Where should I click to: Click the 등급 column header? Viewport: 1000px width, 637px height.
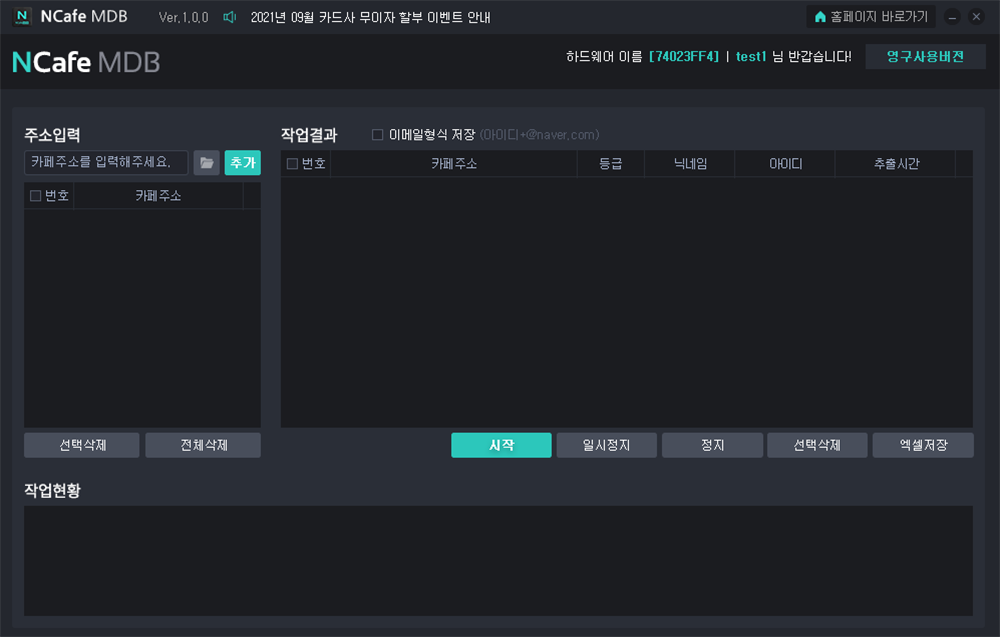[x=610, y=164]
